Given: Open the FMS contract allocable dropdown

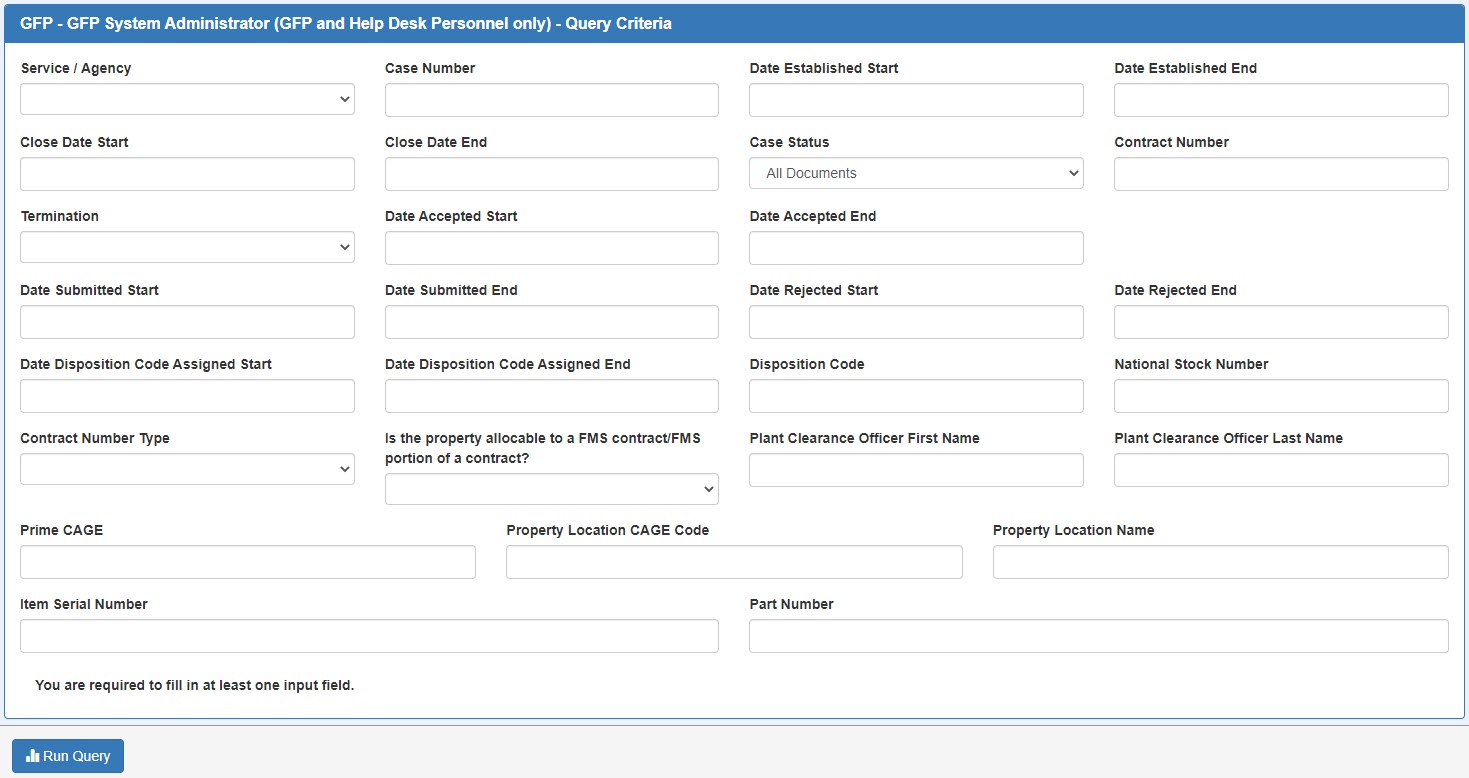Looking at the screenshot, I should tap(550, 489).
